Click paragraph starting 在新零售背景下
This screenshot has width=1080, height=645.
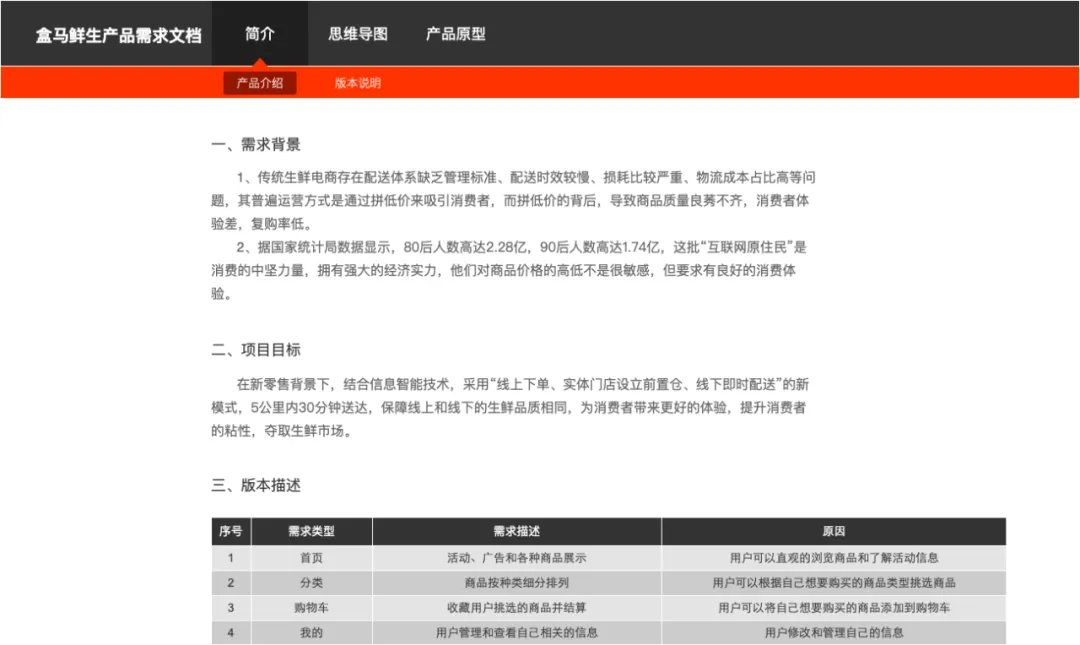pos(510,407)
